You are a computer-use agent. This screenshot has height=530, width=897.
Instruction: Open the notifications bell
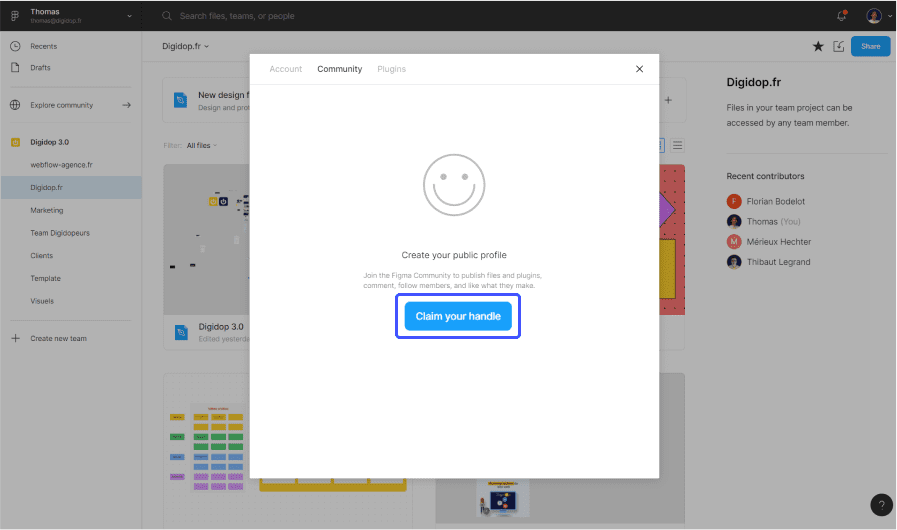pos(842,16)
